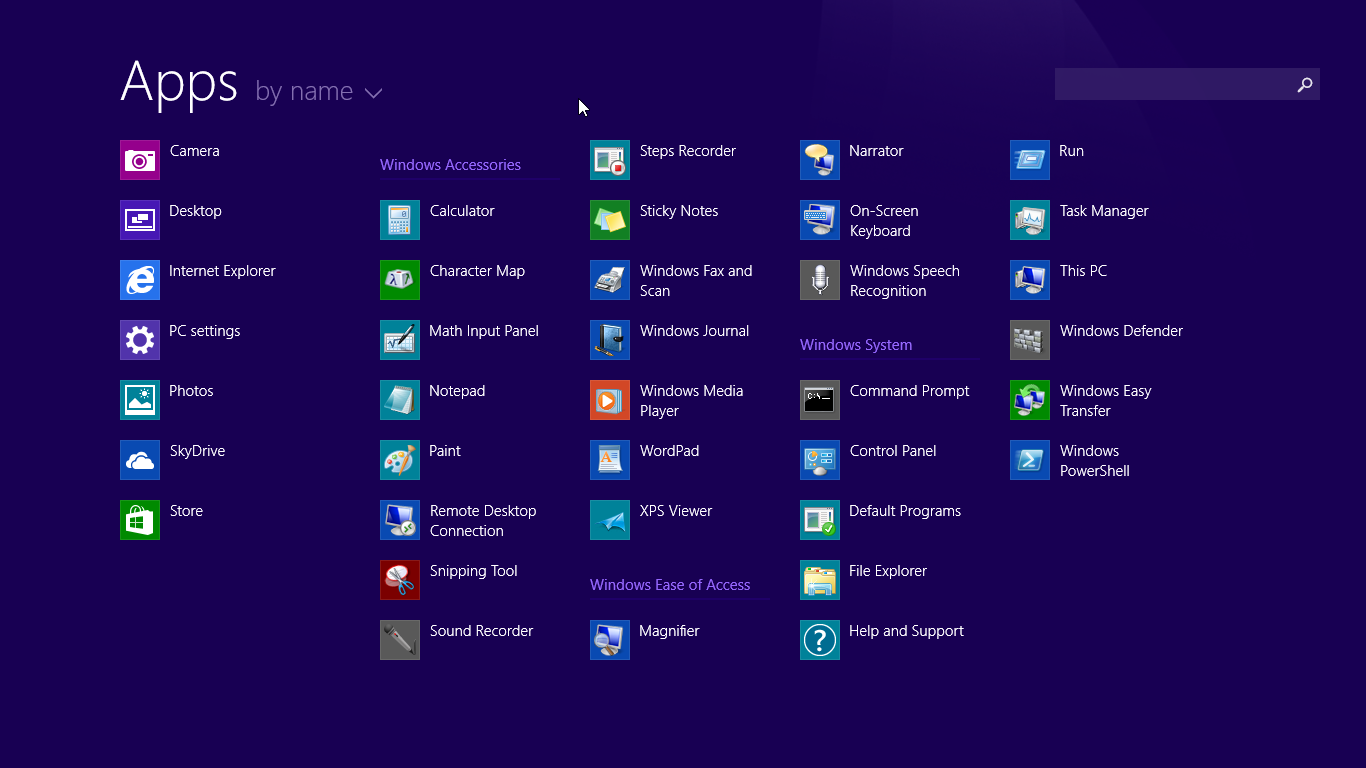Open the Remote Desktop Connection icon
The width and height of the screenshot is (1366, 768).
400,520
